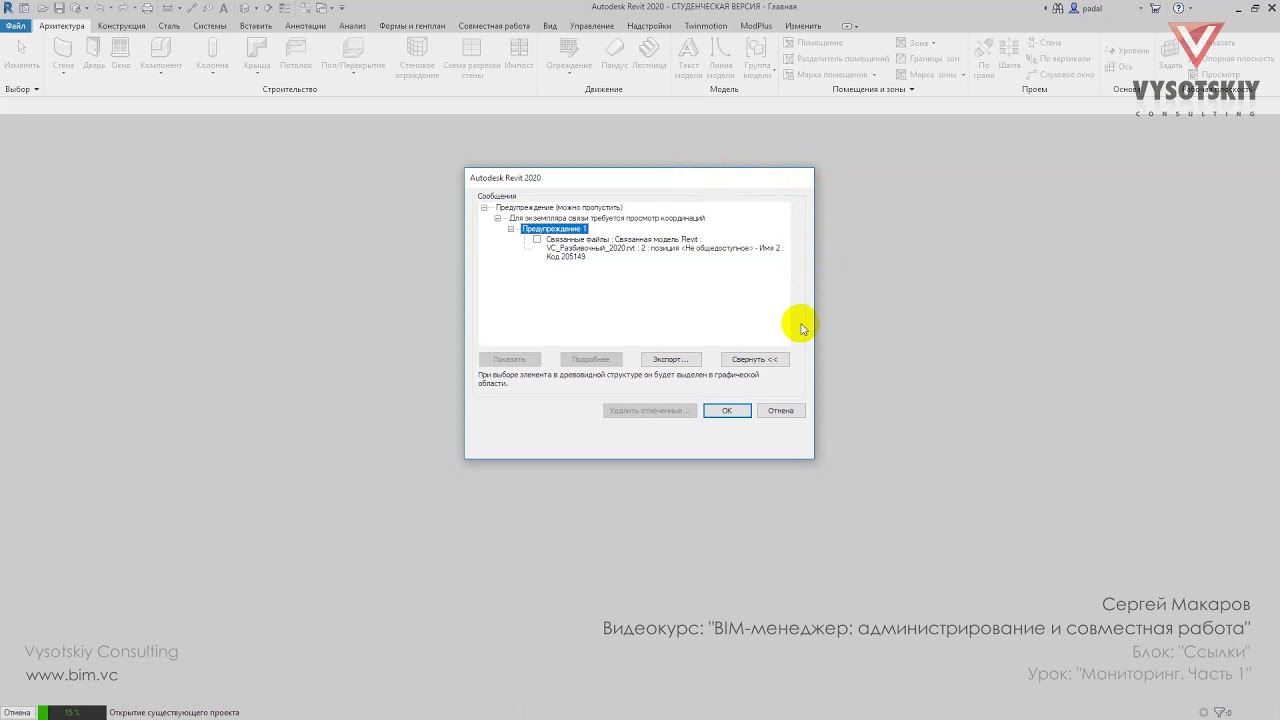Click the Autodesk App Store cart icon
This screenshot has height=720, width=1280.
[x=1154, y=8]
